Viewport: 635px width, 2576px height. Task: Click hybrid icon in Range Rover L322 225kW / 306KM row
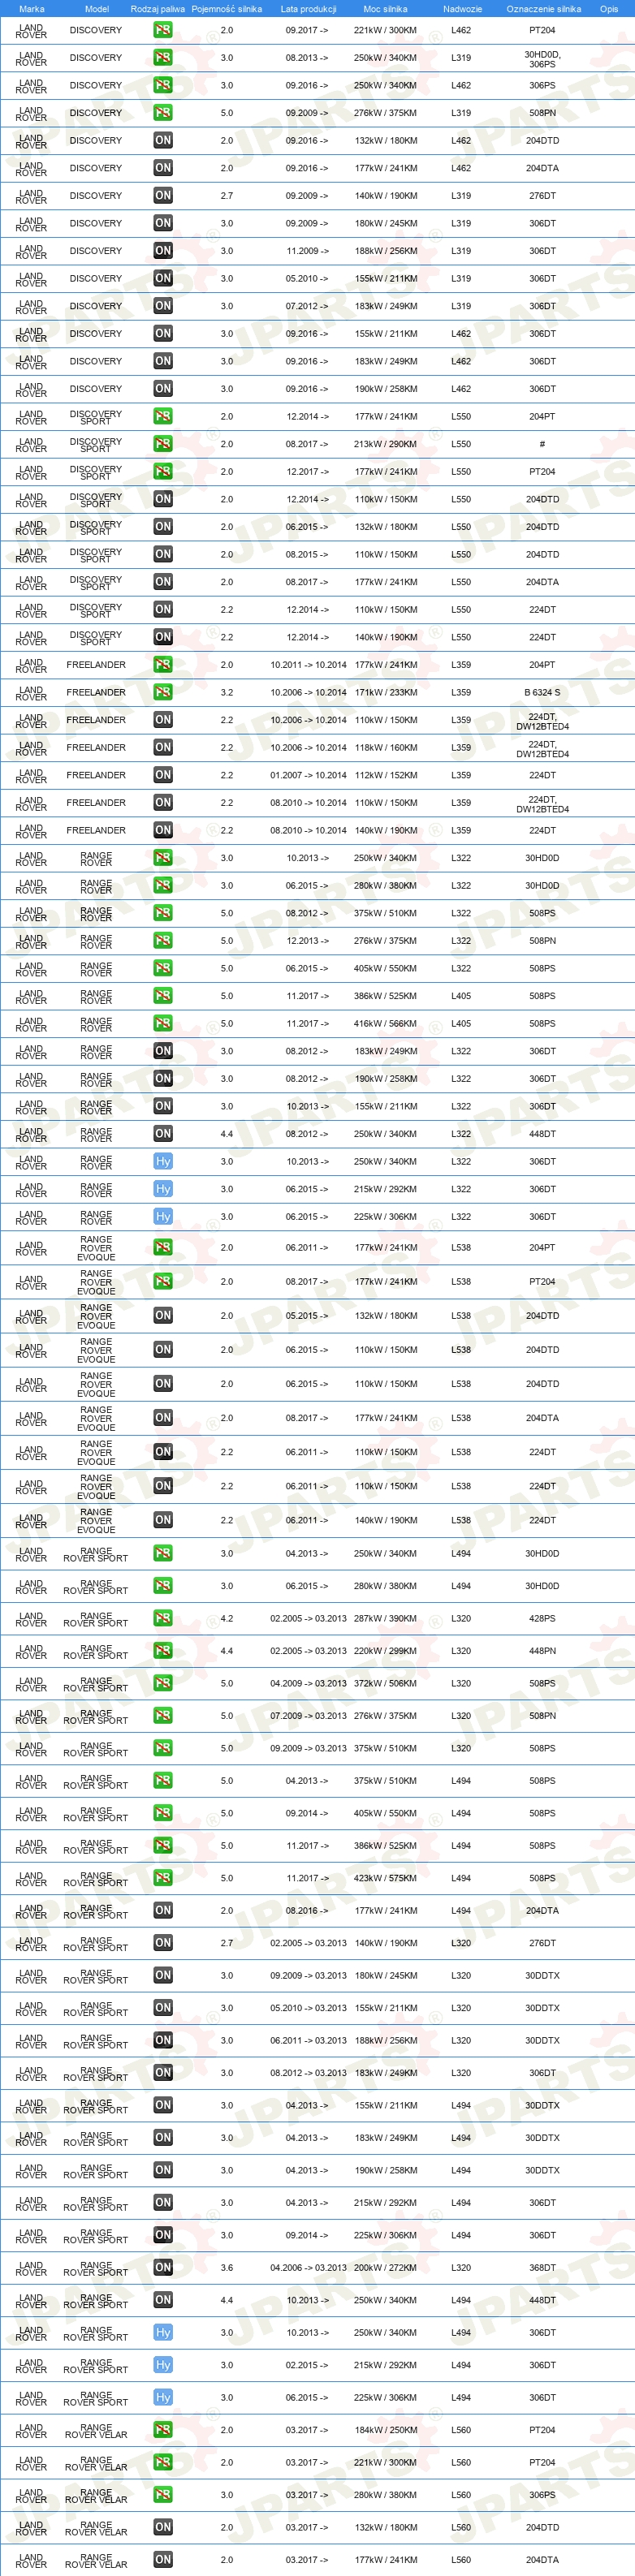click(162, 1217)
